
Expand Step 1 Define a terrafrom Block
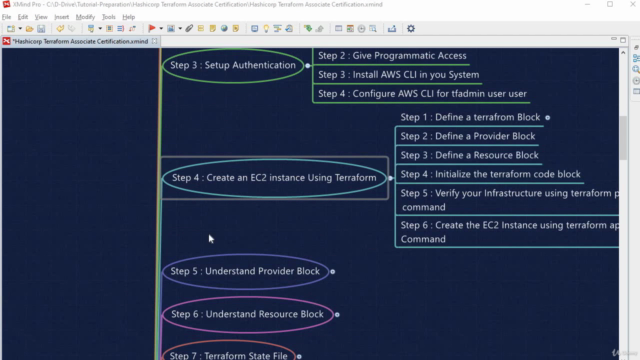pos(548,118)
